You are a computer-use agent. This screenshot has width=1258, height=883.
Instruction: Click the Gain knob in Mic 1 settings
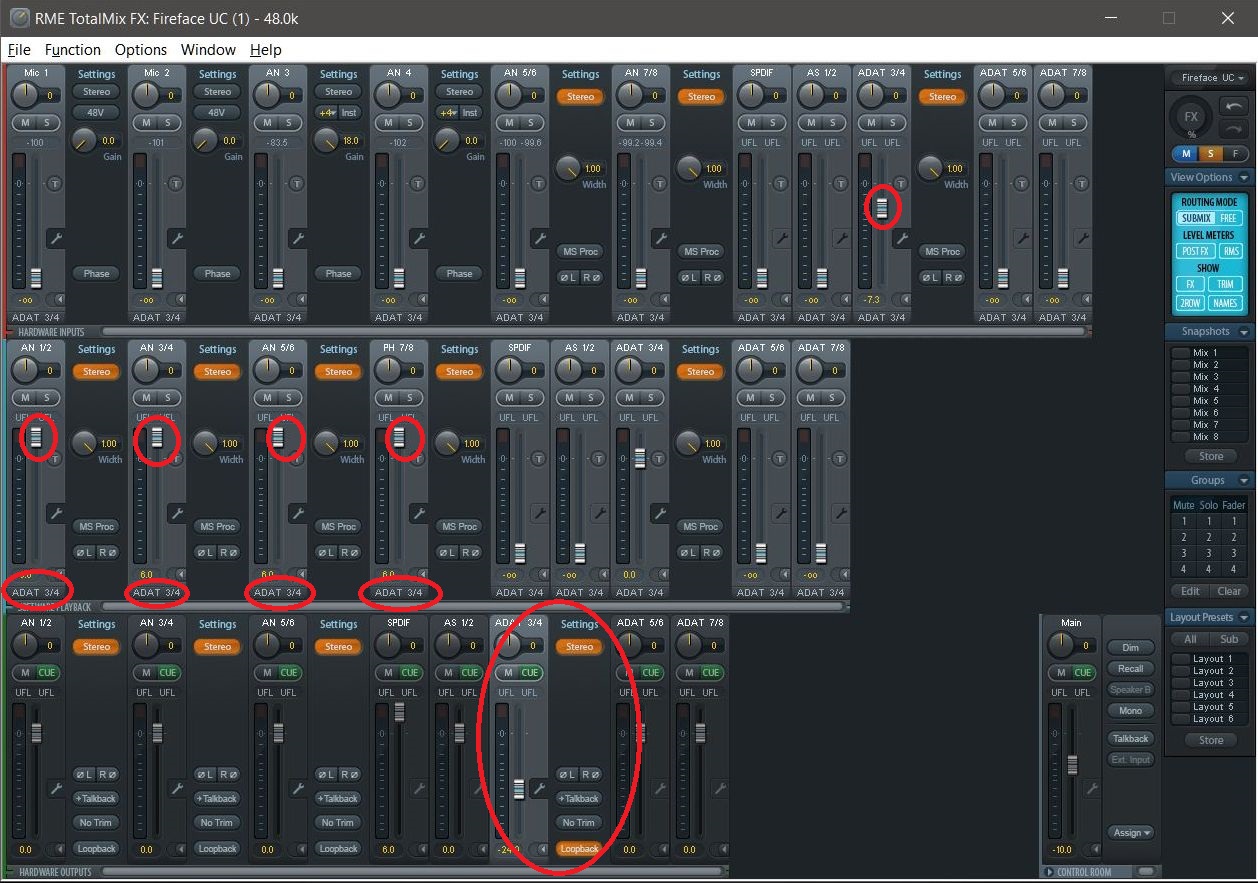click(x=83, y=141)
